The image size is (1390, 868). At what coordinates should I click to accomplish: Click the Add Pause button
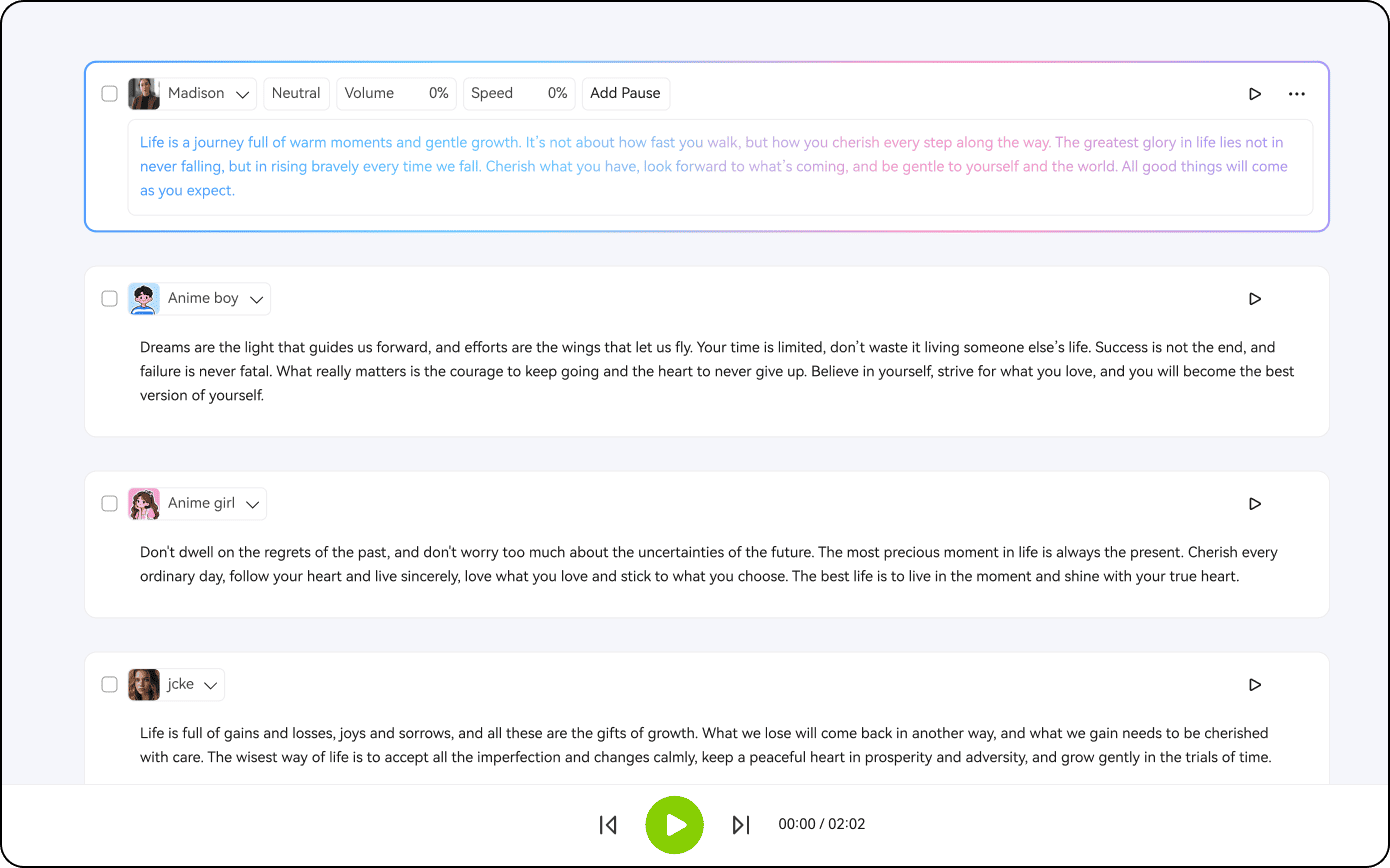point(626,93)
